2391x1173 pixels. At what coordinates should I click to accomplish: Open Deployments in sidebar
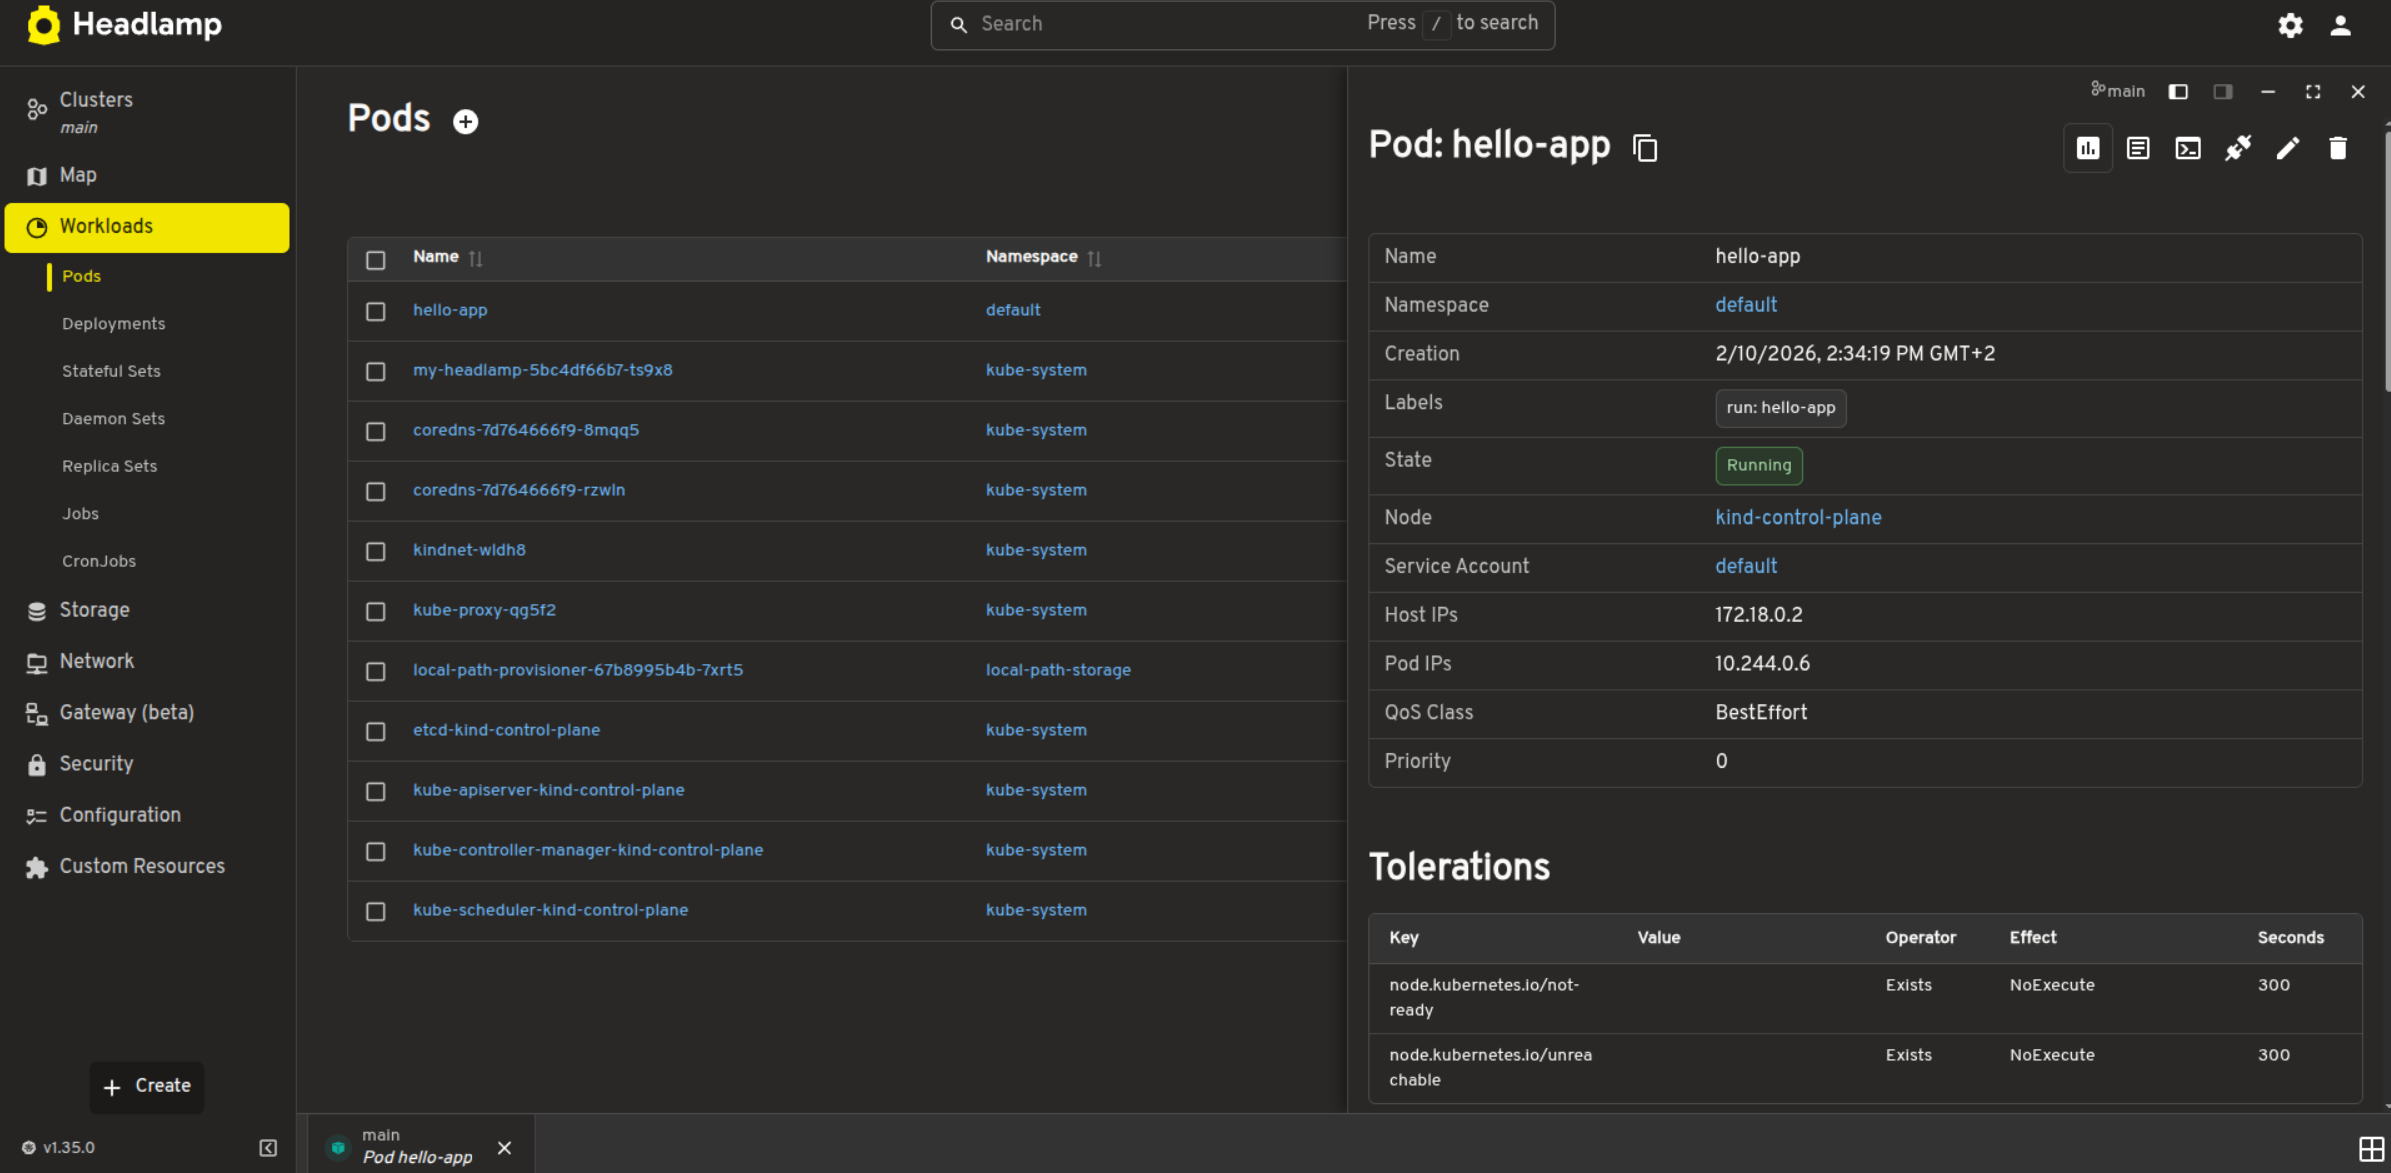(113, 324)
